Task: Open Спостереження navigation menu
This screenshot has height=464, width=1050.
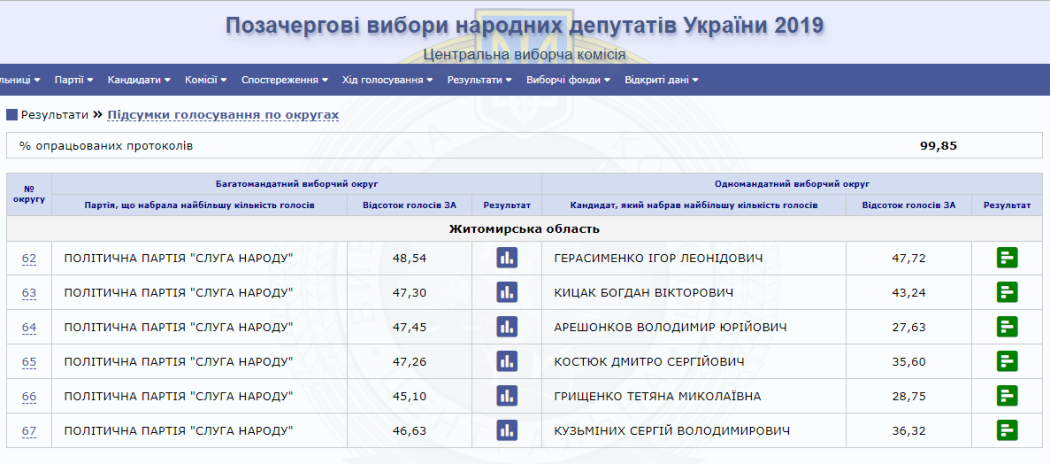Action: pos(285,80)
